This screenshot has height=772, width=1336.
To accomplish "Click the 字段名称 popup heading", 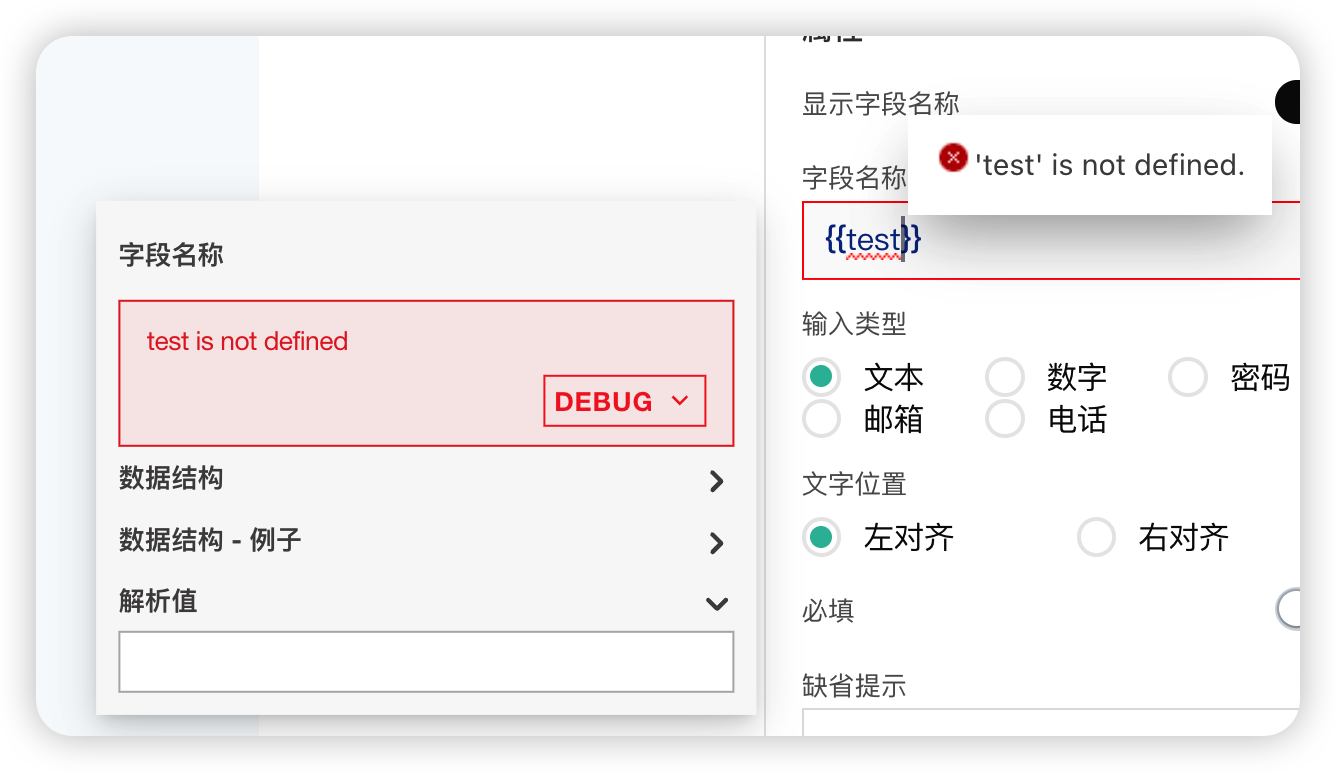I will pos(171,255).
